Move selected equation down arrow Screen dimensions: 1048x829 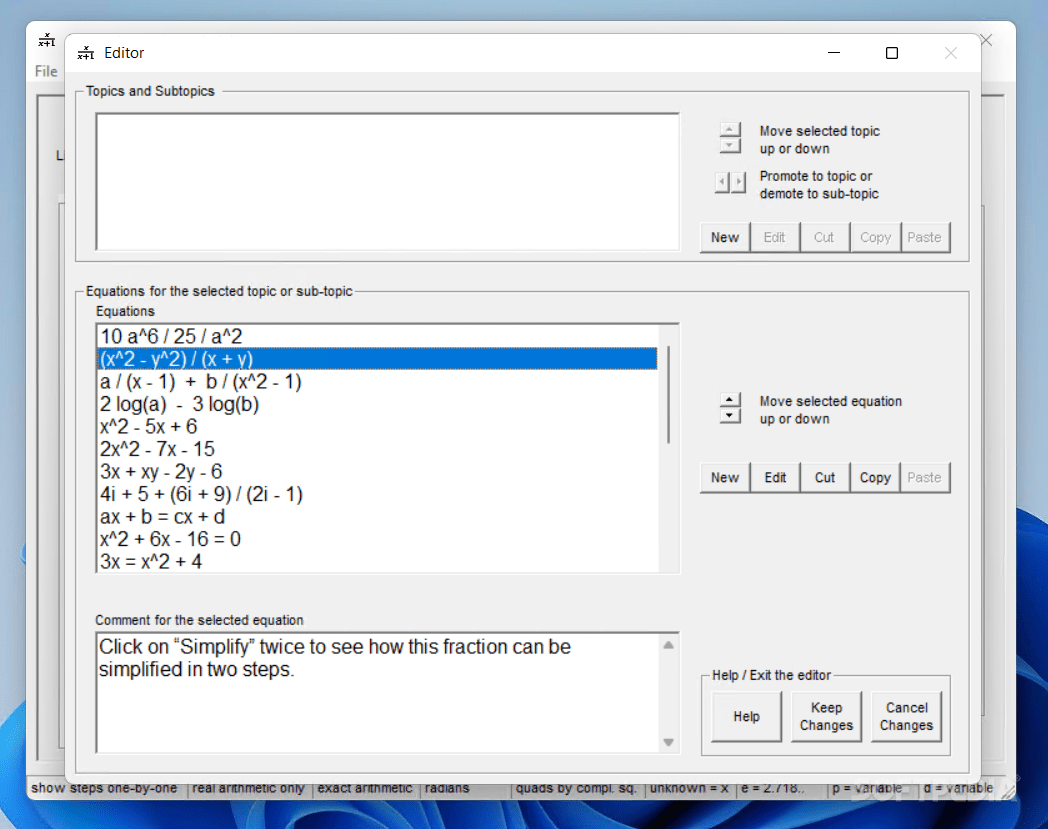point(730,416)
